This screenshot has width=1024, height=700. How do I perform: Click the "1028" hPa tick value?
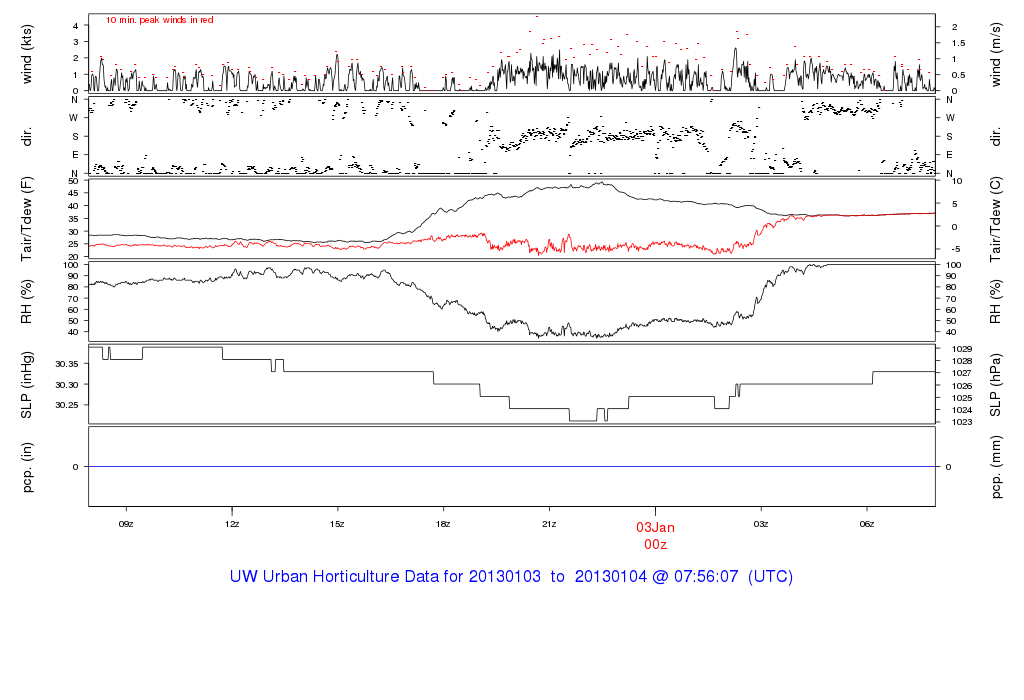pos(962,361)
